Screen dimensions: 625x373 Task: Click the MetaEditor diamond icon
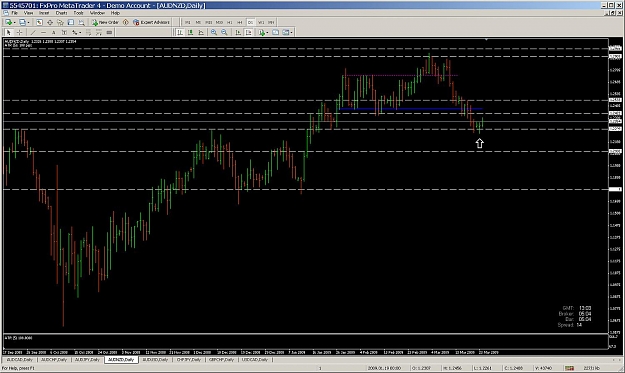(126, 22)
